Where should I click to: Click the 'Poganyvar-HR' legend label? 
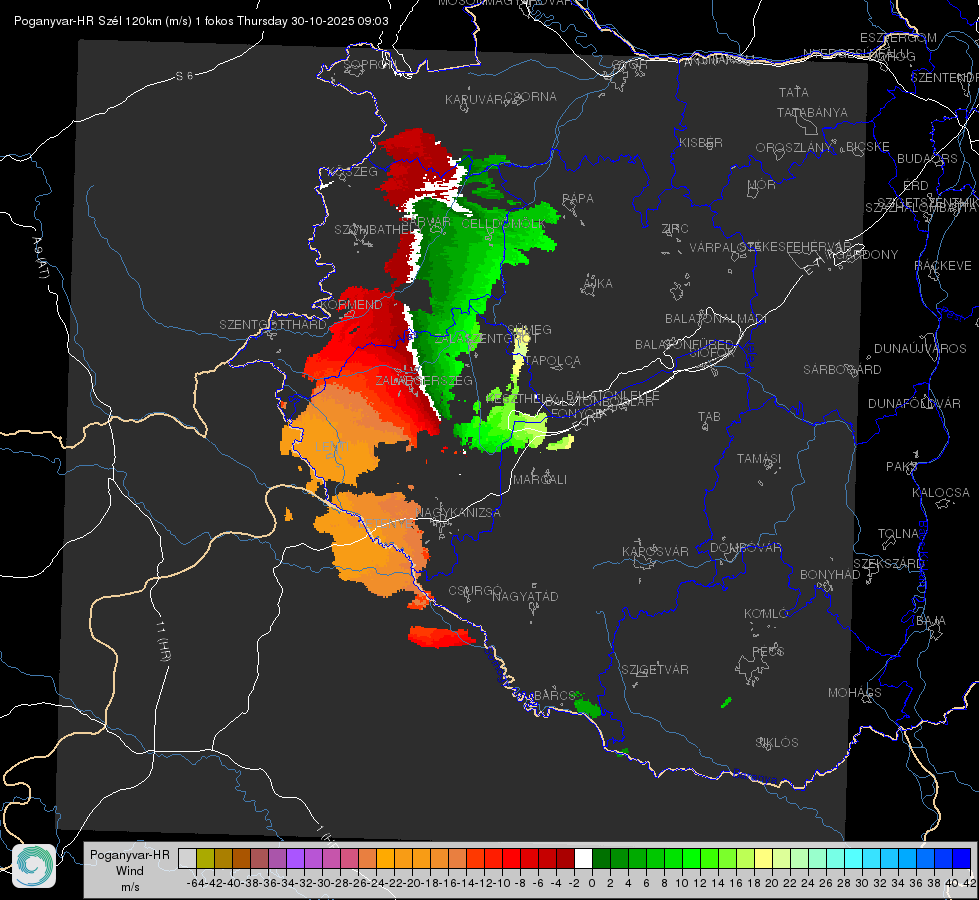point(129,855)
